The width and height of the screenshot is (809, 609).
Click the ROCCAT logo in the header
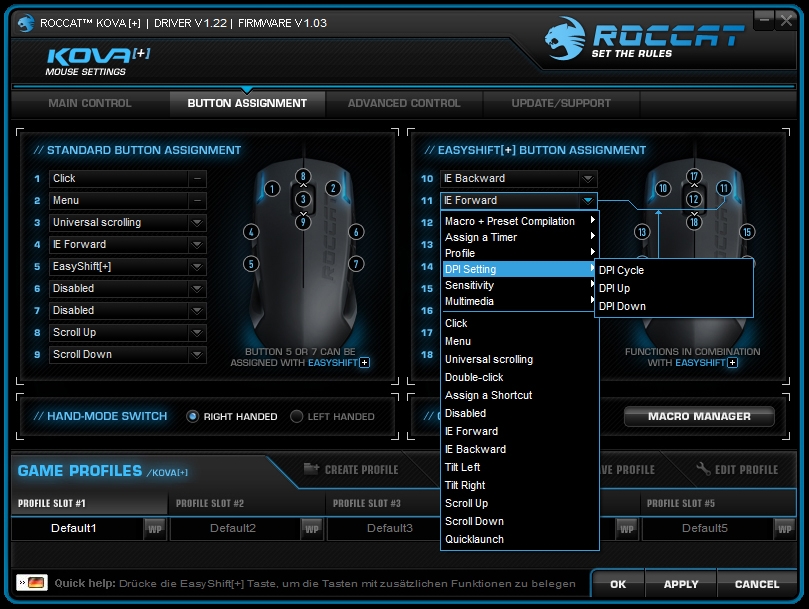(x=644, y=38)
